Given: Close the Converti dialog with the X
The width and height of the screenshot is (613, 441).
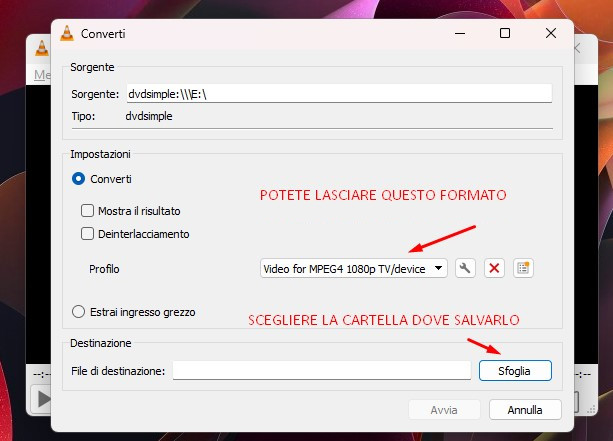Looking at the screenshot, I should (x=551, y=34).
